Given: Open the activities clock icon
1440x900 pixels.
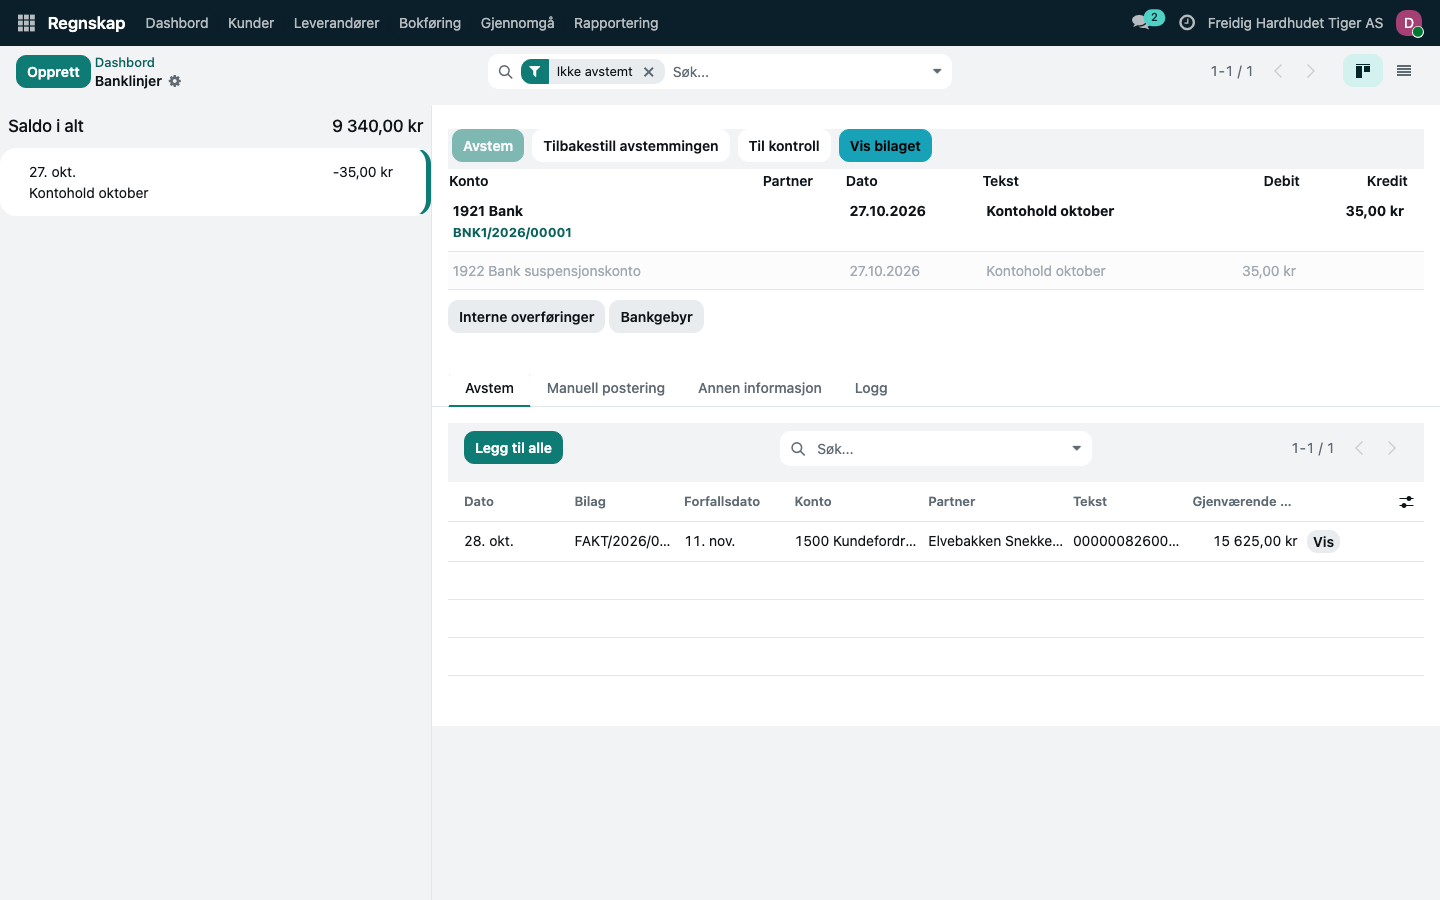Looking at the screenshot, I should pyautogui.click(x=1187, y=23).
